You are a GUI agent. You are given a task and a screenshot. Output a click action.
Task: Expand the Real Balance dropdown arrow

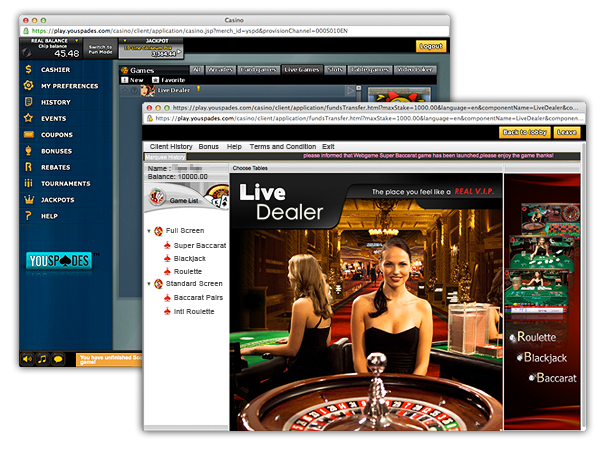pos(77,40)
